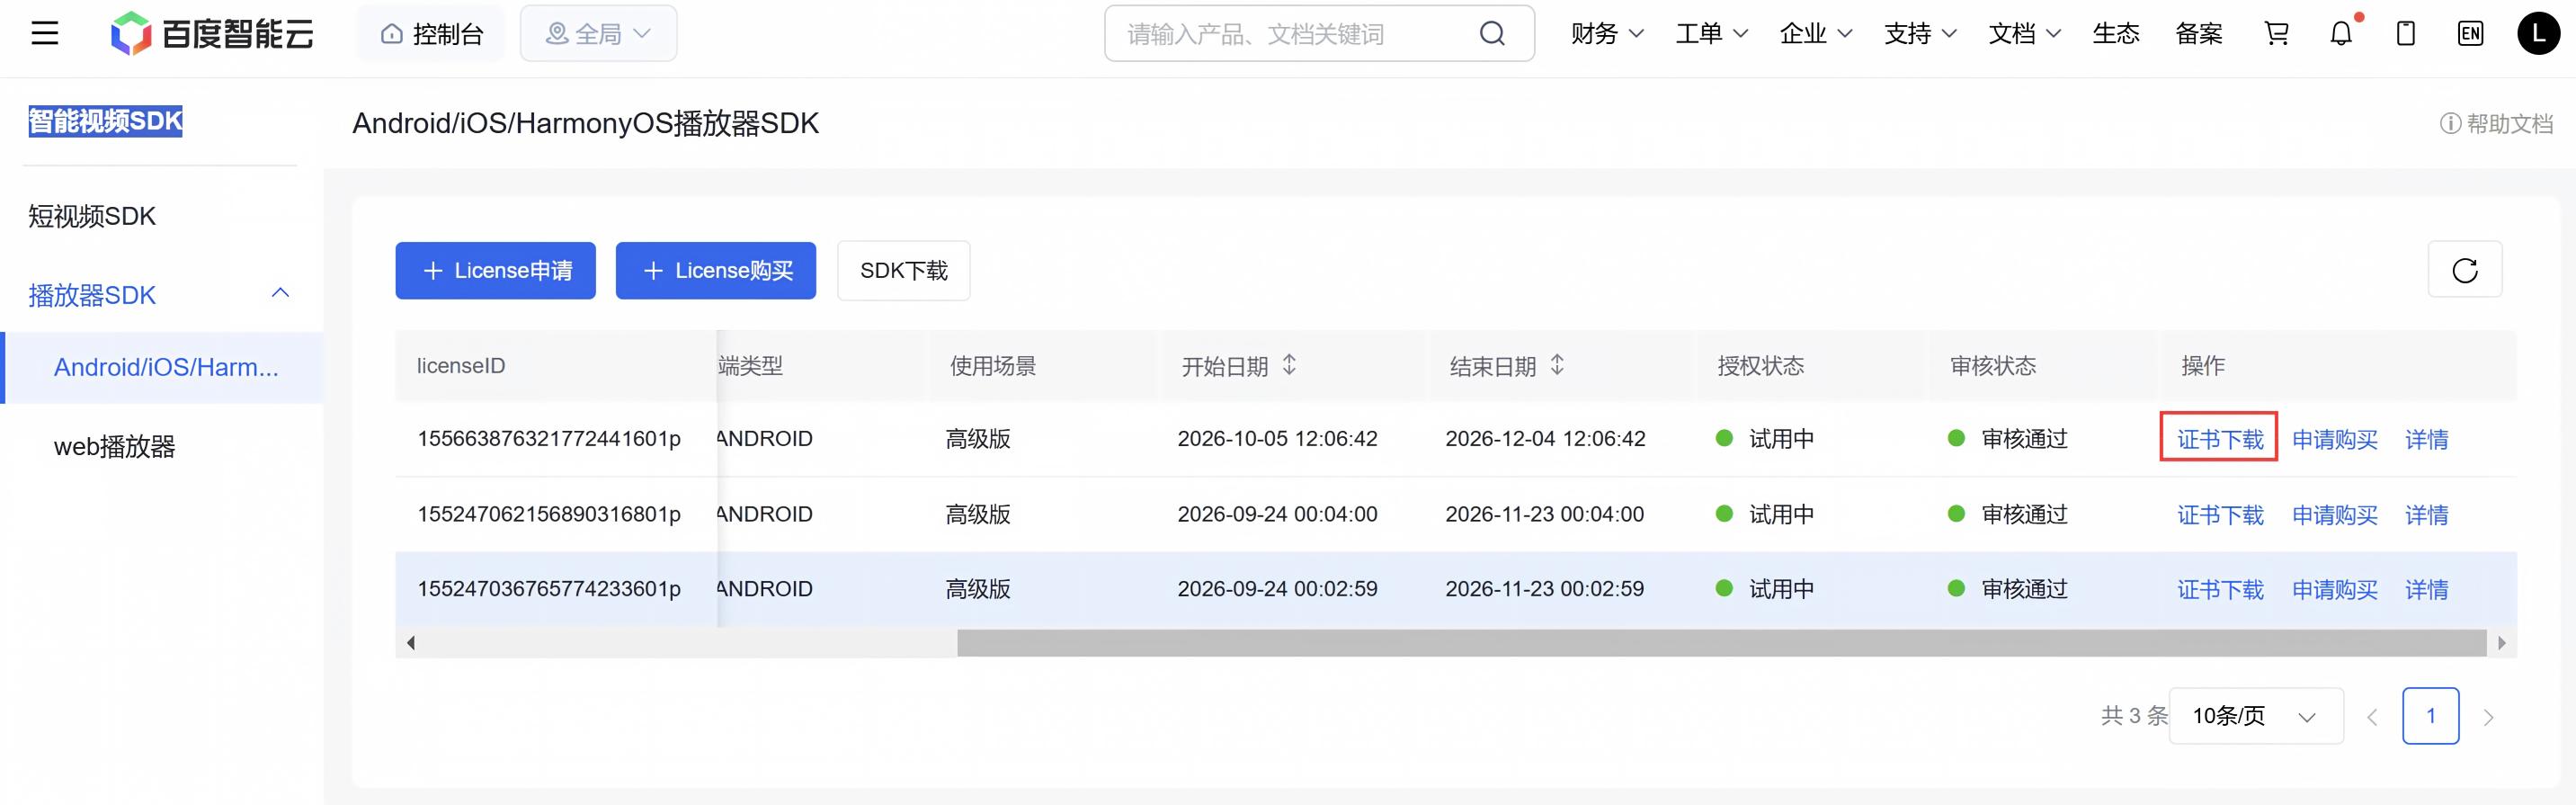Go to 控制台 console
Image resolution: width=2576 pixels, height=805 pixels.
431,34
